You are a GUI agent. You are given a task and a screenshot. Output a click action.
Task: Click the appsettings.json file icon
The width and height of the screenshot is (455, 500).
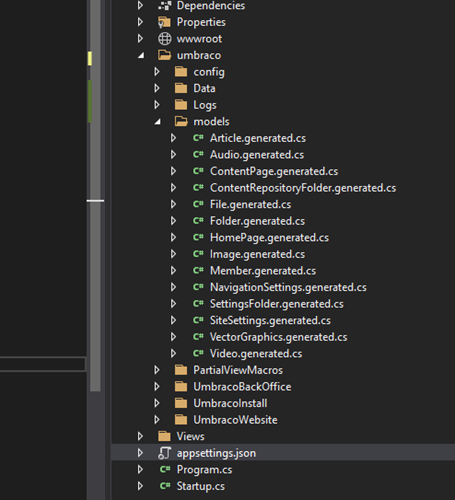(165, 453)
